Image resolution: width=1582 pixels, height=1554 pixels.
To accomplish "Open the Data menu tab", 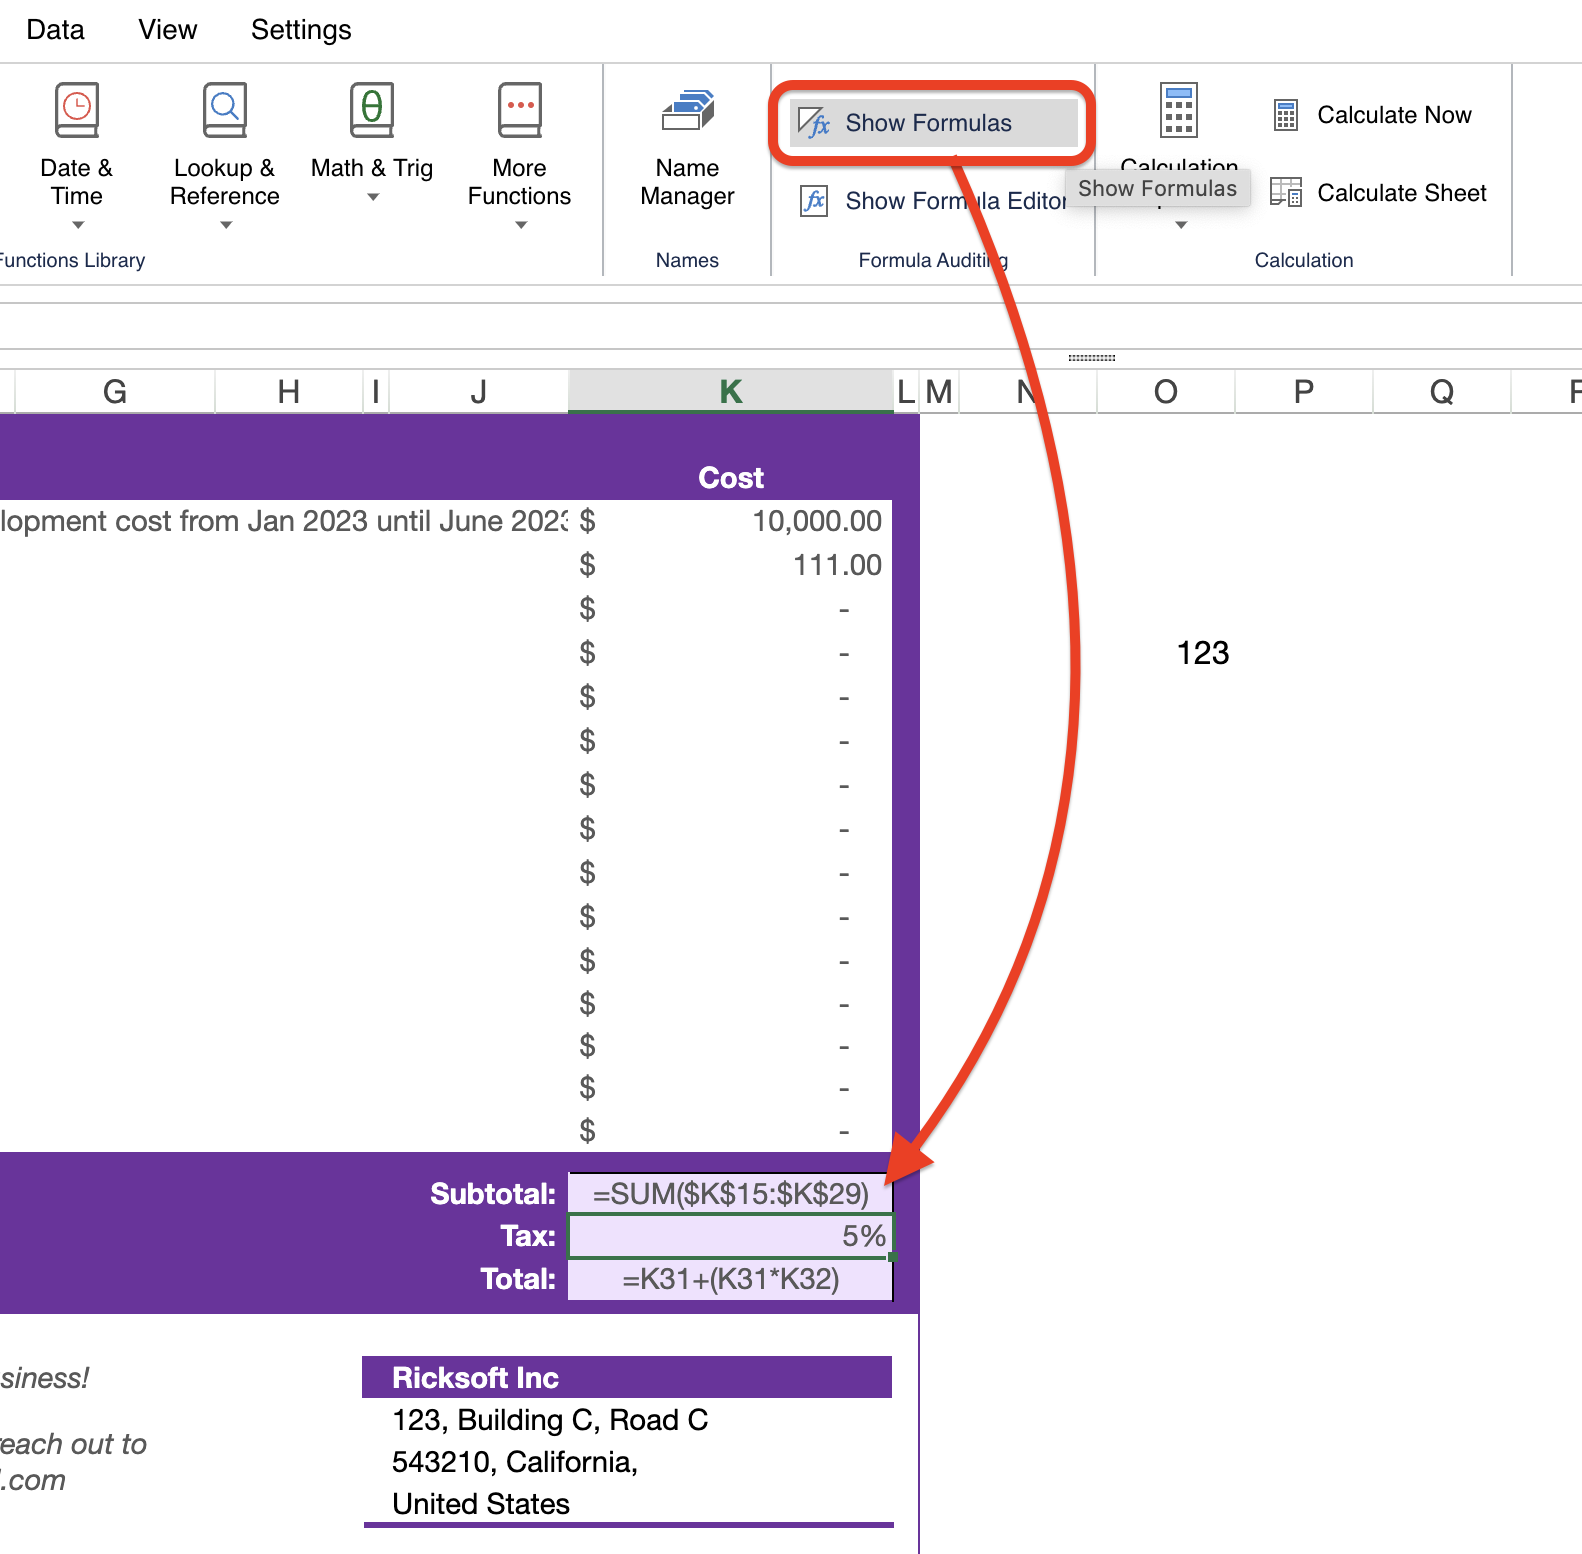I will coord(56,30).
